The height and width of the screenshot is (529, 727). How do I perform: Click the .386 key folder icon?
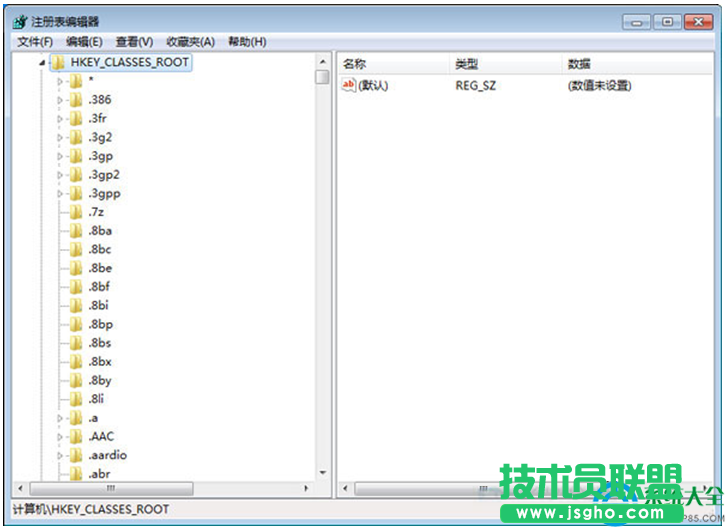[76, 100]
